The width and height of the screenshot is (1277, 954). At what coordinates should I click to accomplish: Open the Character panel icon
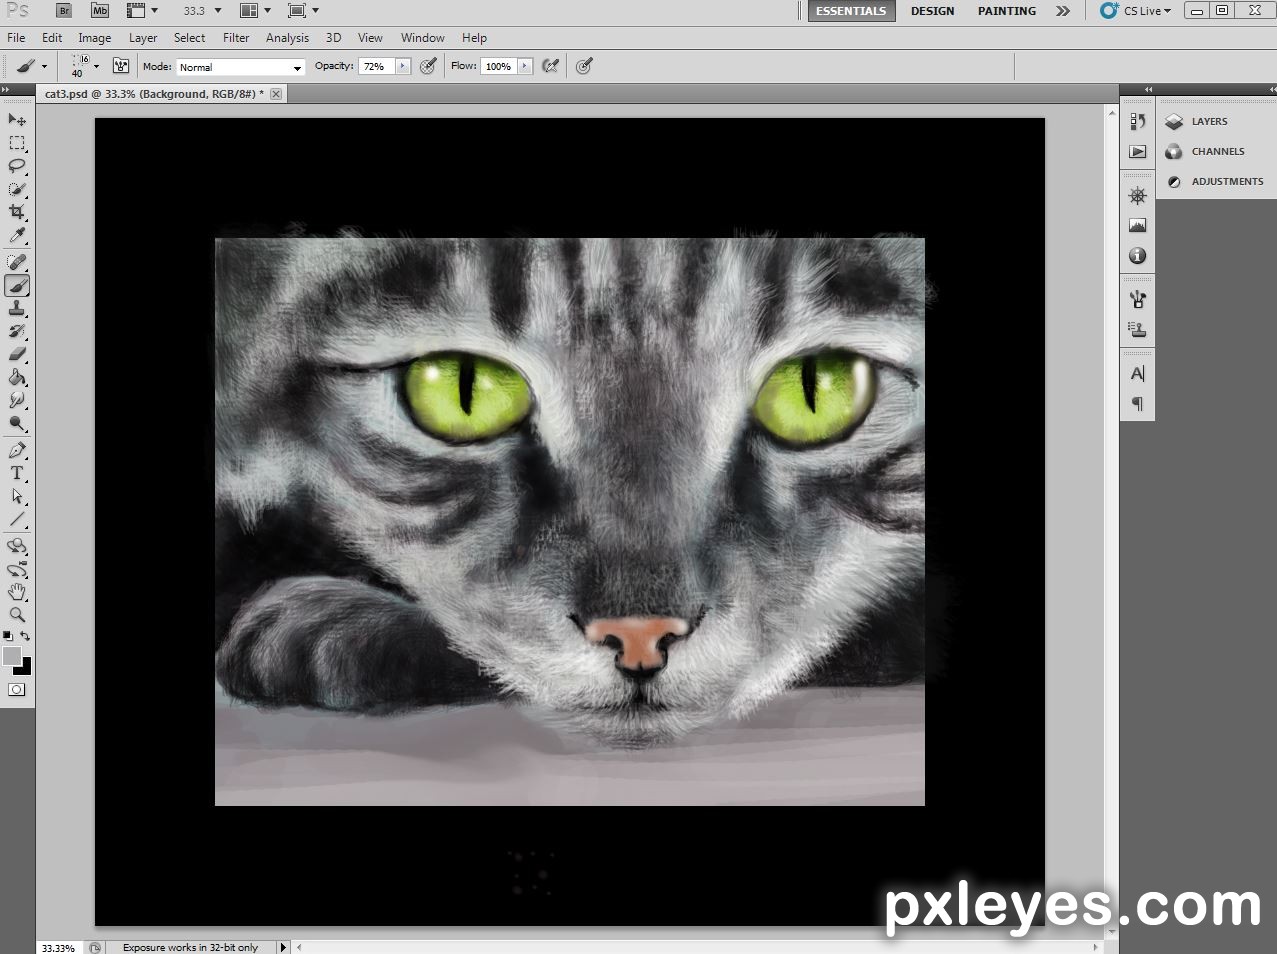1137,374
